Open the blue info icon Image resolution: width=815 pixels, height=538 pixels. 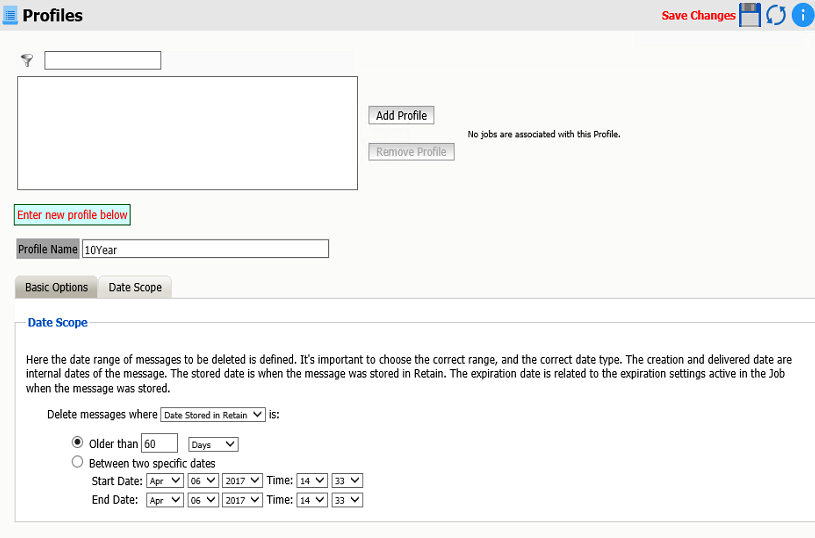point(802,15)
